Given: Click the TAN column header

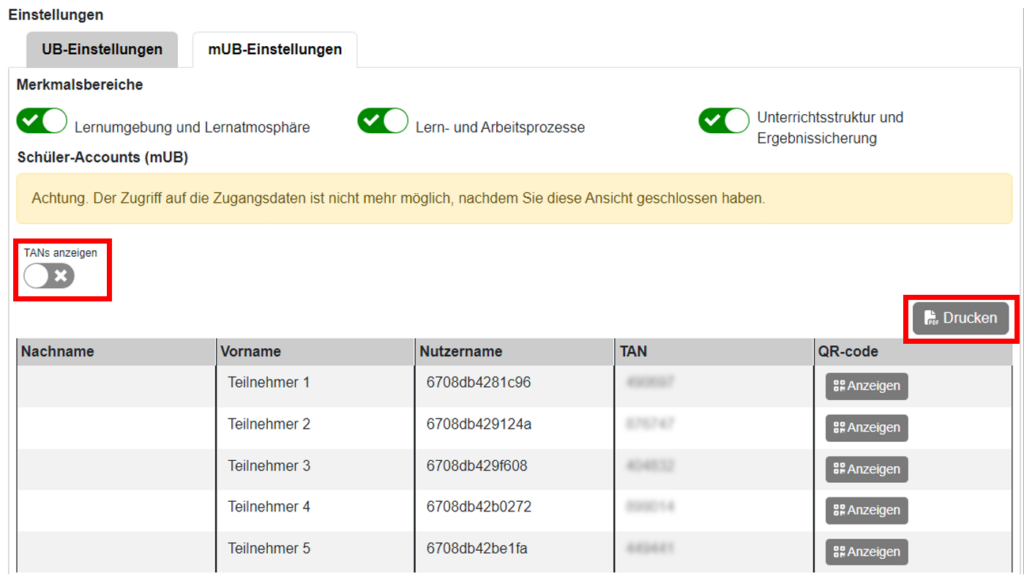Looking at the screenshot, I should tap(634, 352).
